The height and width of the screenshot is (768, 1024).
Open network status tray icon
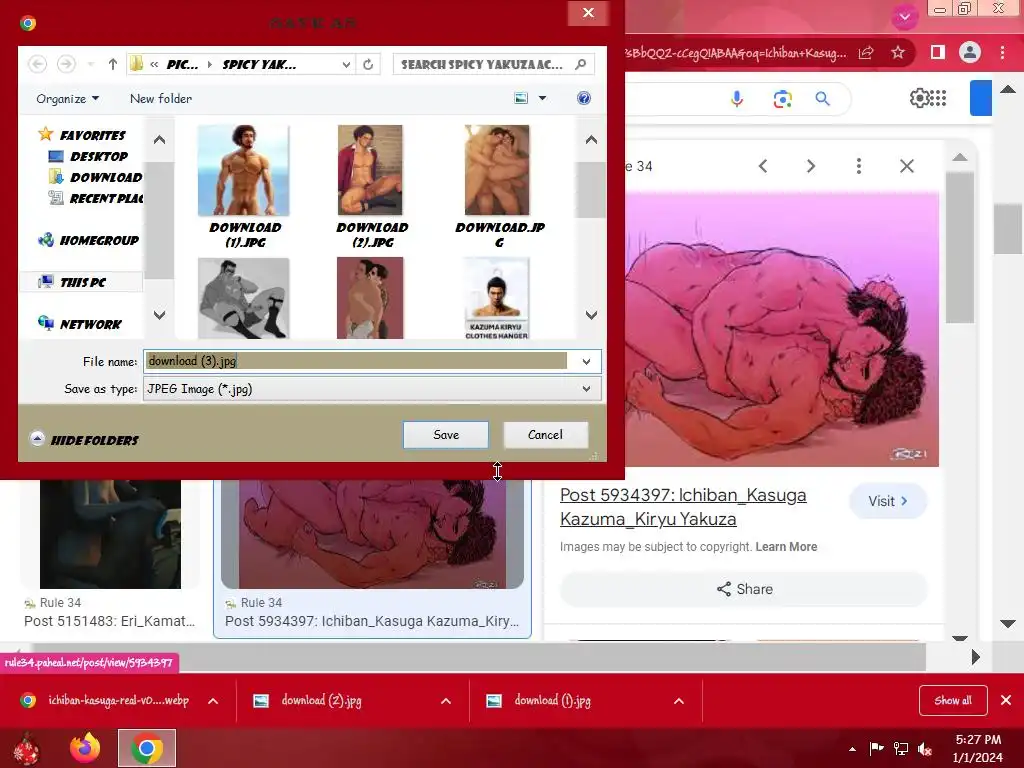tap(901, 748)
